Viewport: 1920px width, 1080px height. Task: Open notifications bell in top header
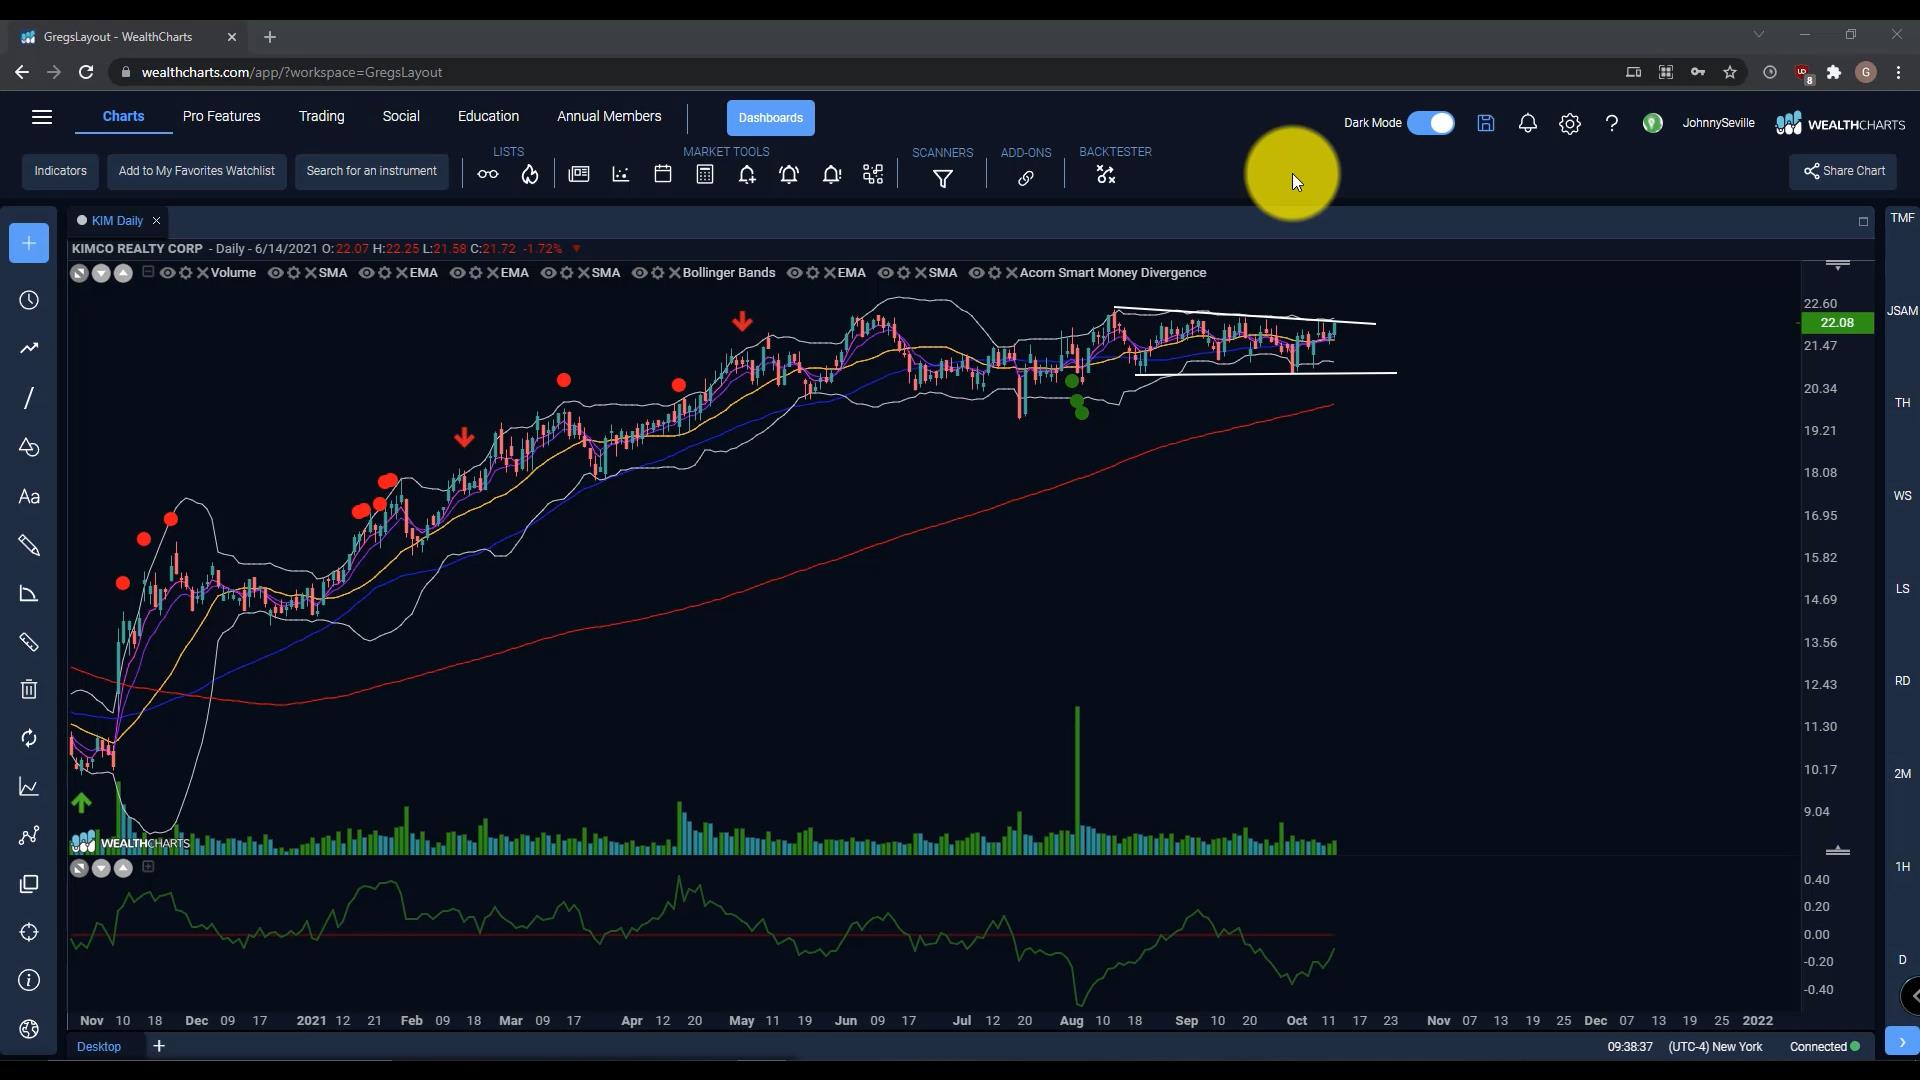coord(1528,123)
